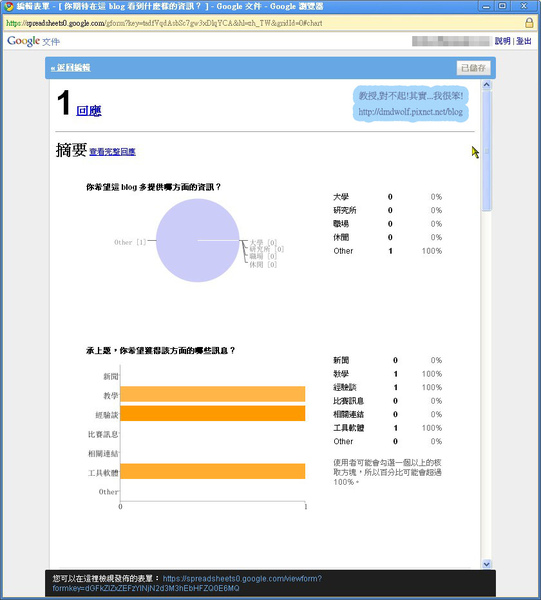Close the browser window
Viewport: 541px width, 600px height.
tap(524, 7)
